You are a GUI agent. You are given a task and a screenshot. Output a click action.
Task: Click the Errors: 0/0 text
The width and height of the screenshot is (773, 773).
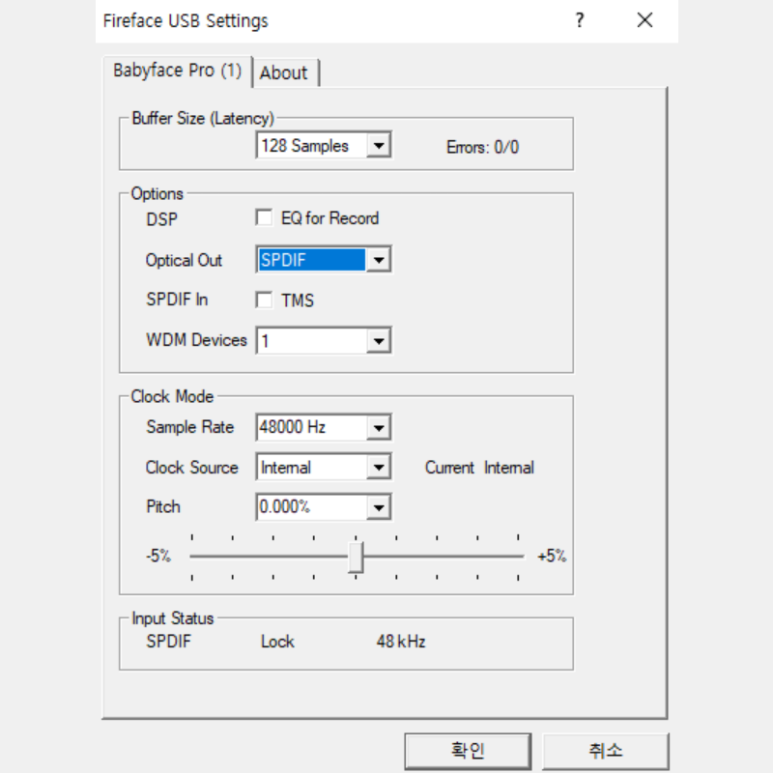(x=483, y=147)
